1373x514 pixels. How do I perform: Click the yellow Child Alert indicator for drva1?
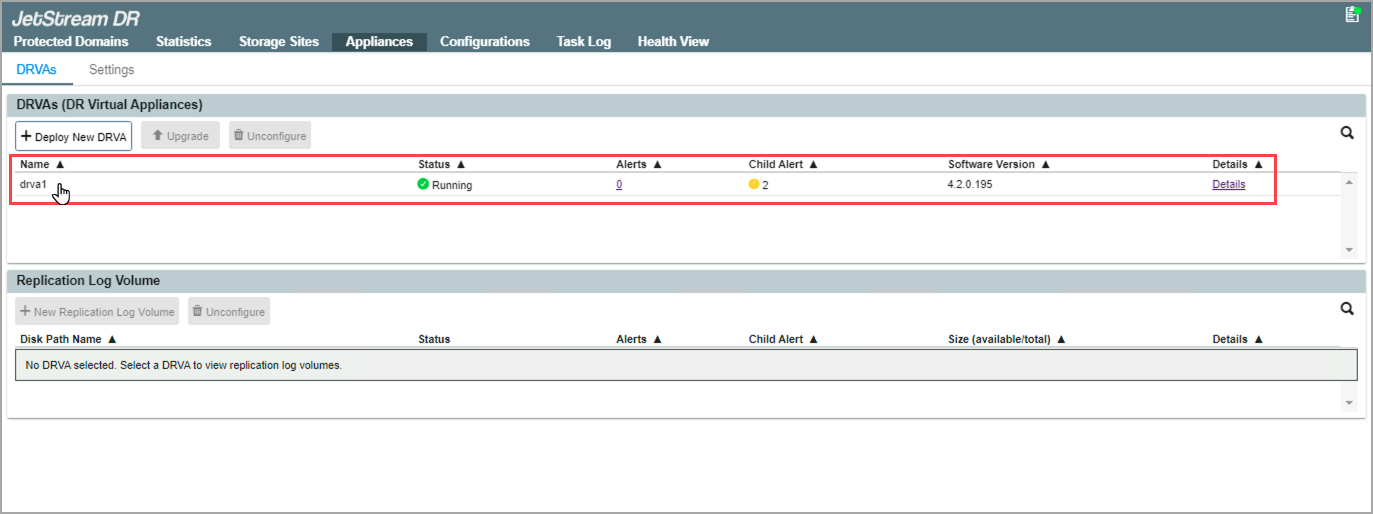click(x=754, y=184)
